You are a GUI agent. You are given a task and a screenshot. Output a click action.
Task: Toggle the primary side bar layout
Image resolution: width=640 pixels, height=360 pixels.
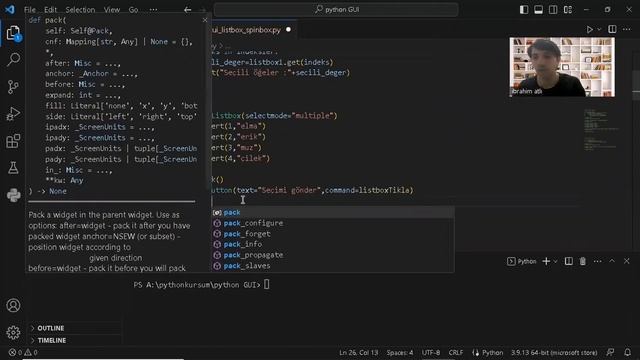click(524, 9)
